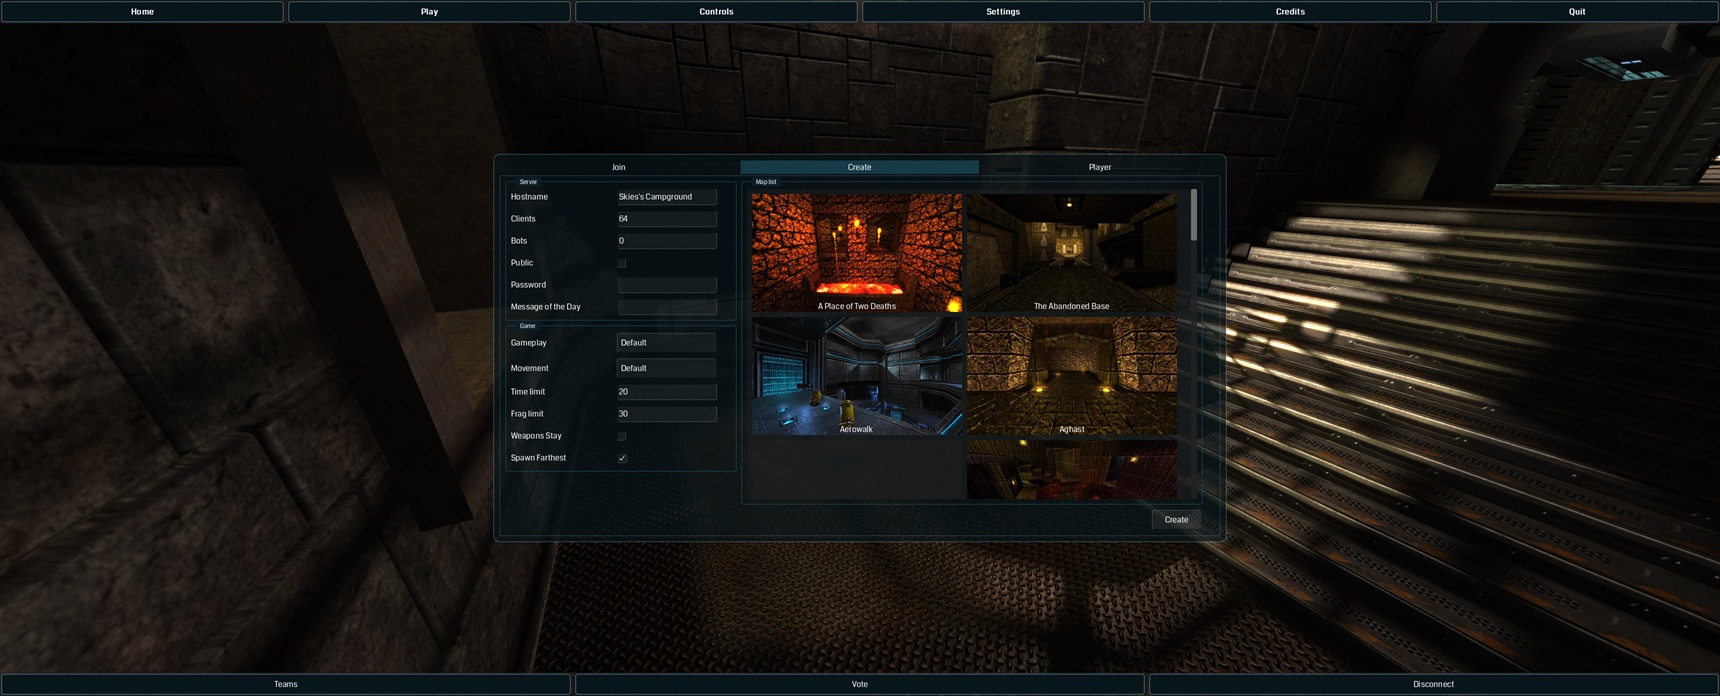This screenshot has width=1720, height=696.
Task: Click the Vote button
Action: (x=860, y=684)
